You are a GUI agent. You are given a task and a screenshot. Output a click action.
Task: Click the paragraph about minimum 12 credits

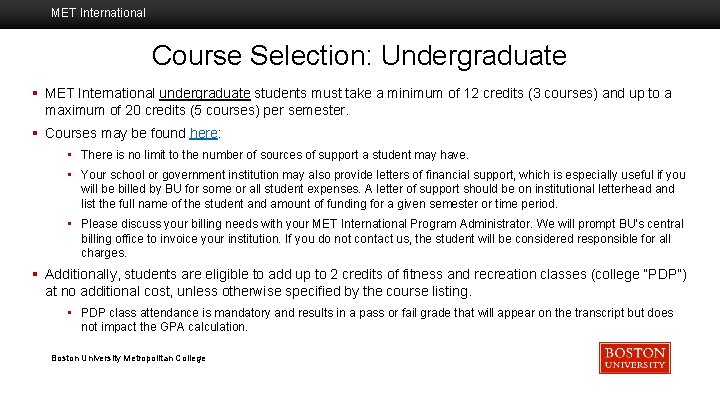[358, 102]
